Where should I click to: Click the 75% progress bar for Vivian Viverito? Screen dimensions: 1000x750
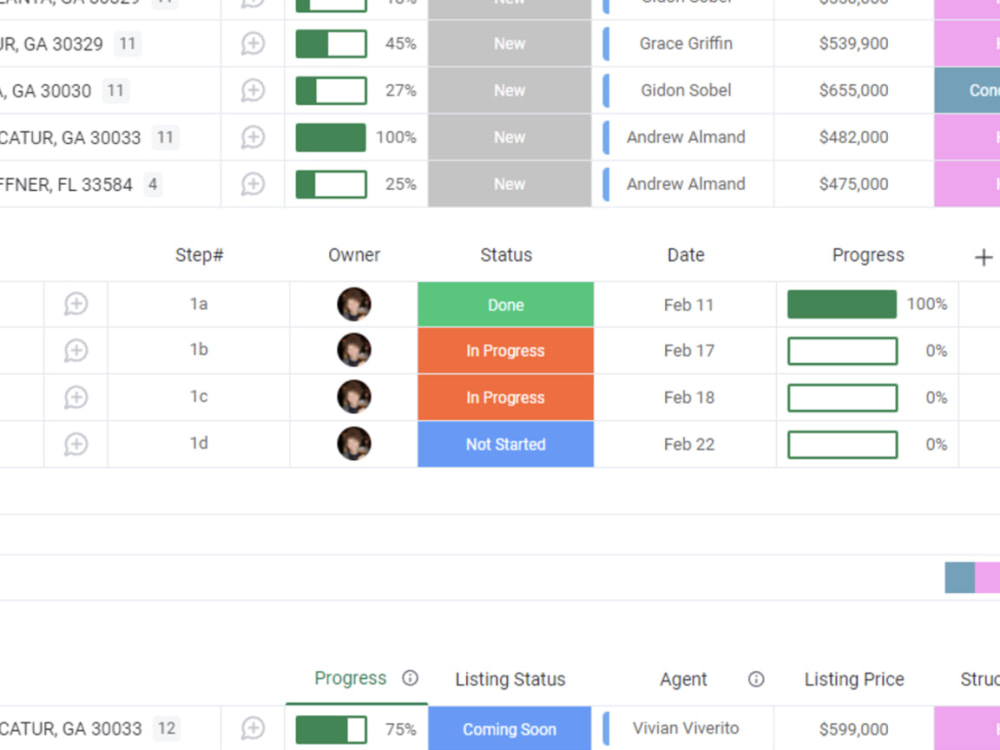tap(331, 728)
